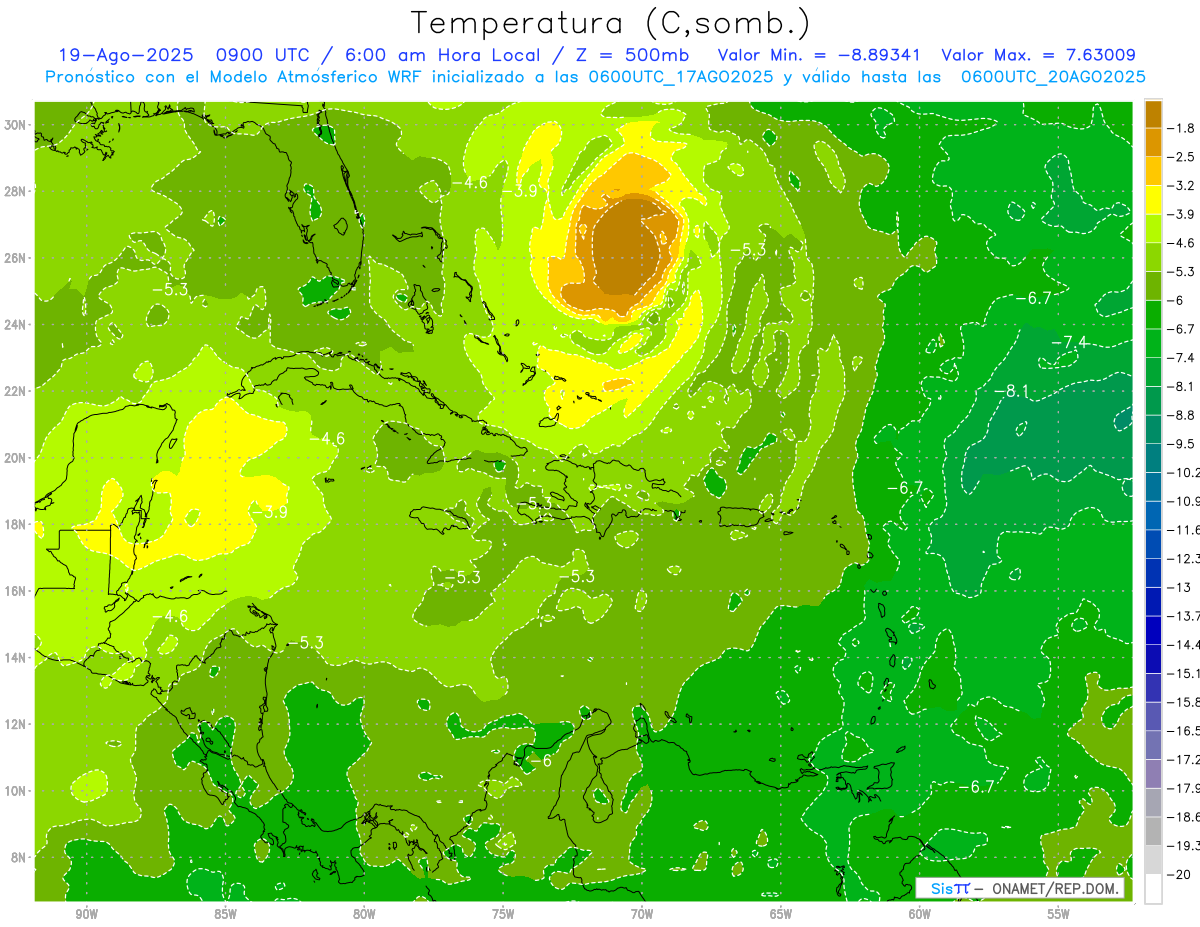Viewport: 1200px width, 927px height.
Task: Click the '60W' longitude axis label
Action: tap(920, 914)
